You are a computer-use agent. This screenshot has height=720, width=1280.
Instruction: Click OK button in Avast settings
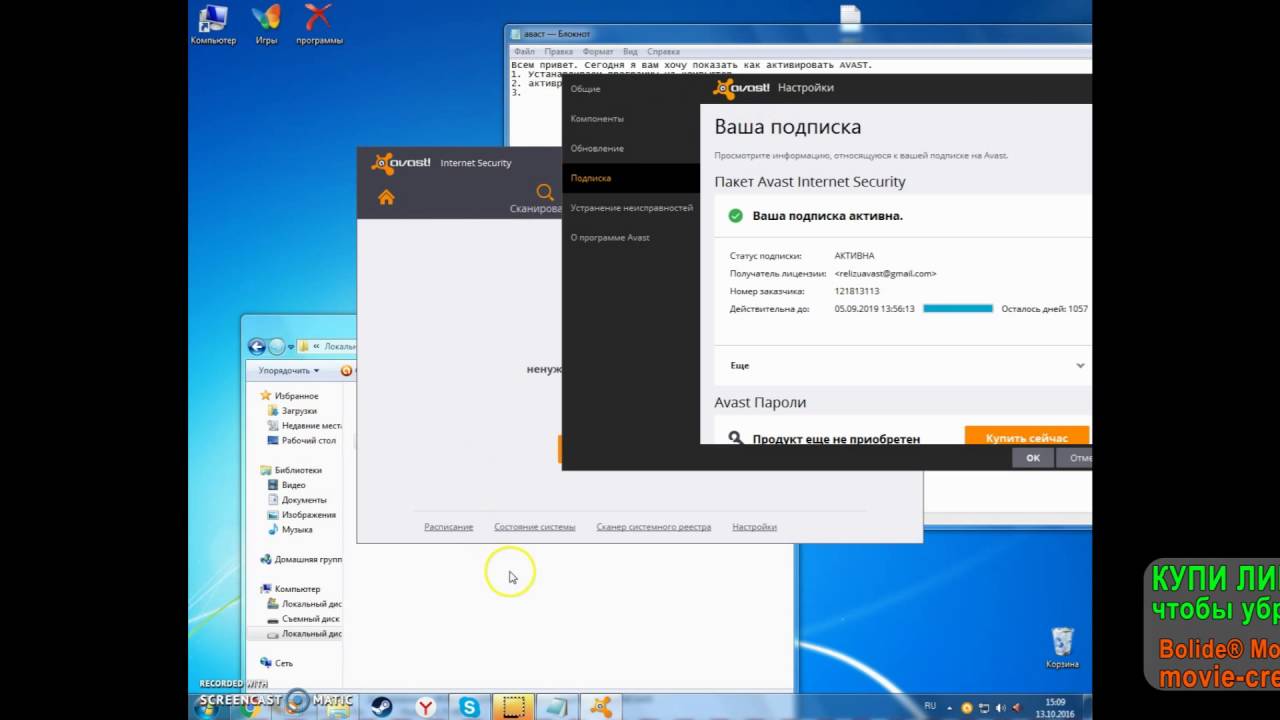pyautogui.click(x=1033, y=458)
